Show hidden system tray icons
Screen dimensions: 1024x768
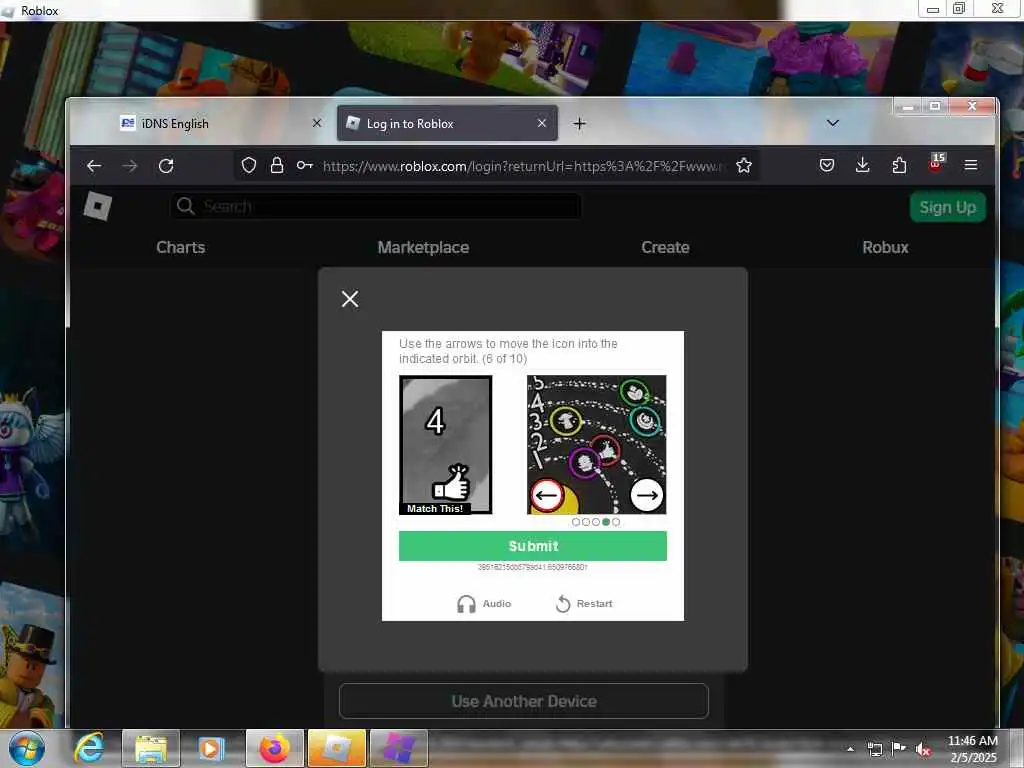pyautogui.click(x=850, y=749)
